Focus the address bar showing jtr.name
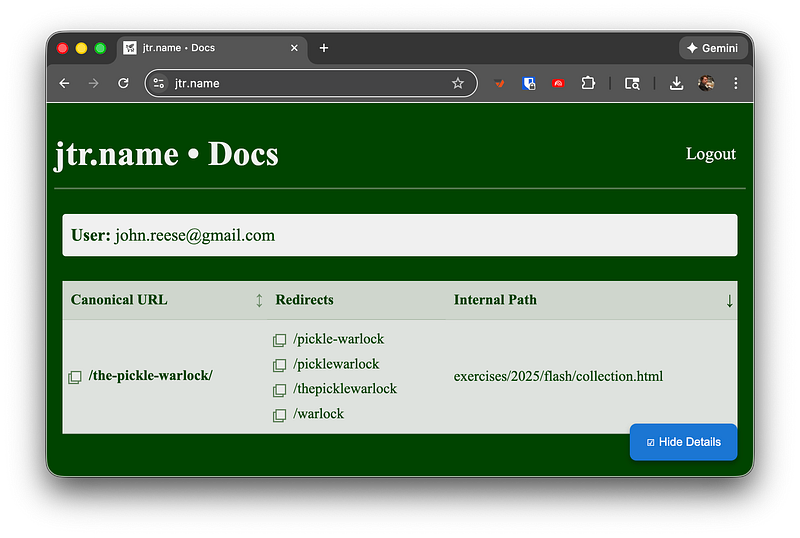Viewport: 800px width, 538px height. tap(300, 84)
